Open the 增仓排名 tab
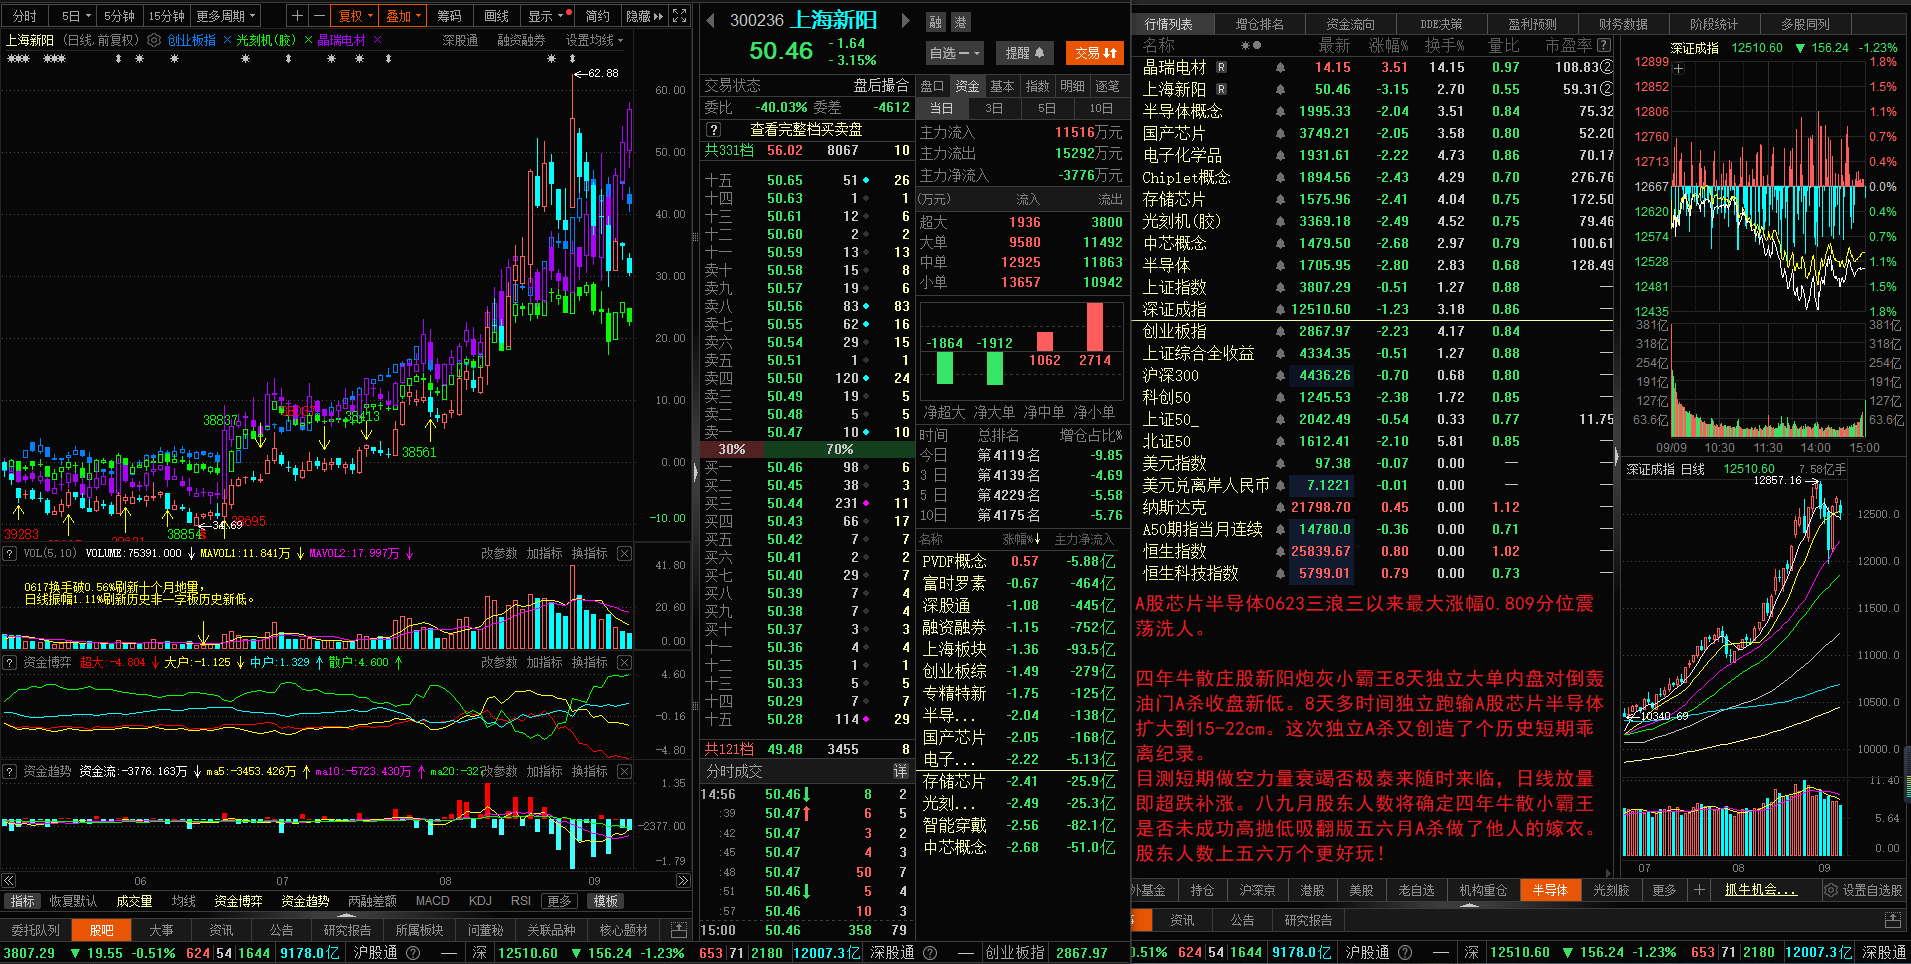The height and width of the screenshot is (964, 1911). [x=1259, y=24]
